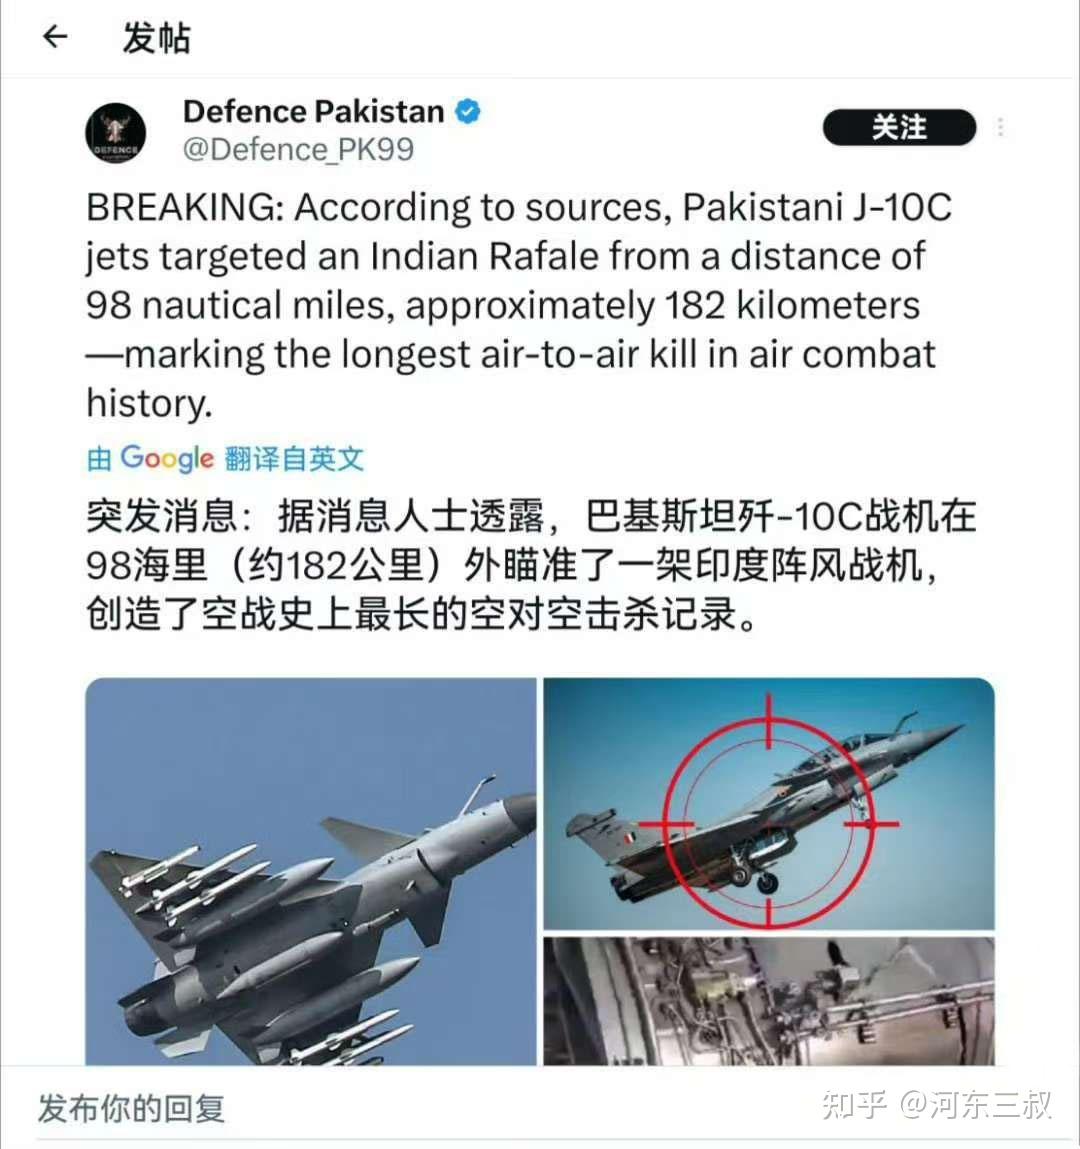The width and height of the screenshot is (1080, 1149).
Task: Tap the Google logo in translation line
Action: (x=167, y=458)
